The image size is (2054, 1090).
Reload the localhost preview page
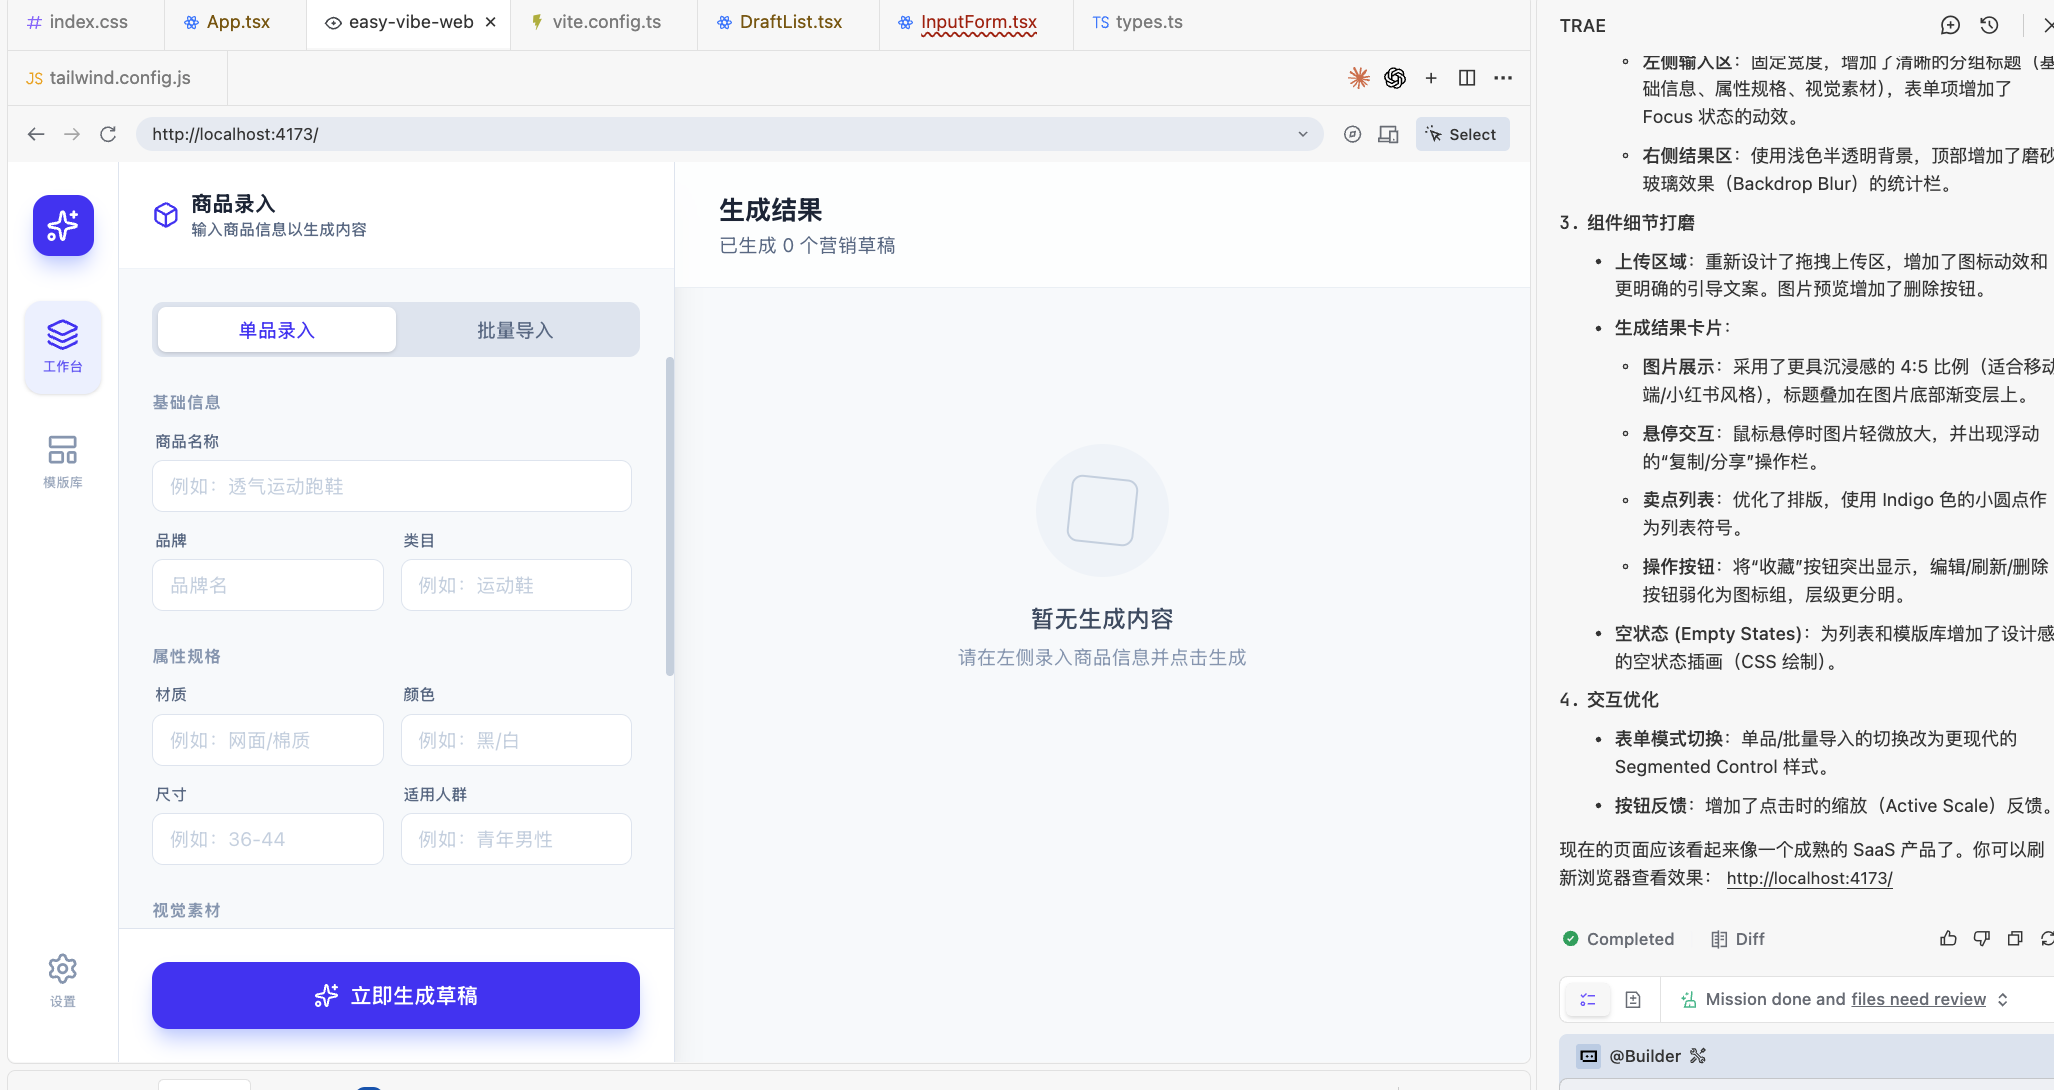[108, 134]
